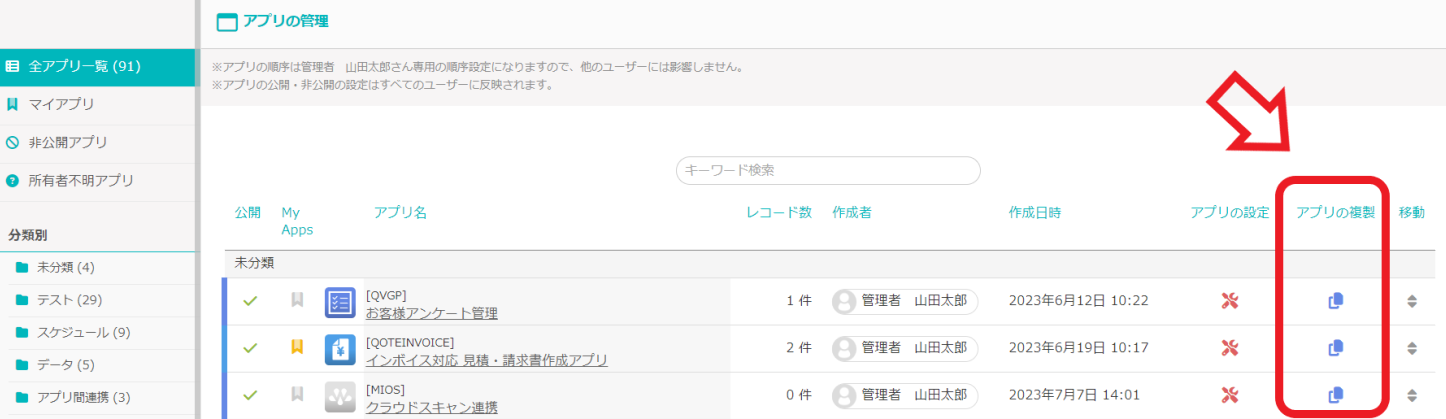The height and width of the screenshot is (419, 1446).
Task: Click the インボイス対応 app yen icon
Action: pos(340,349)
